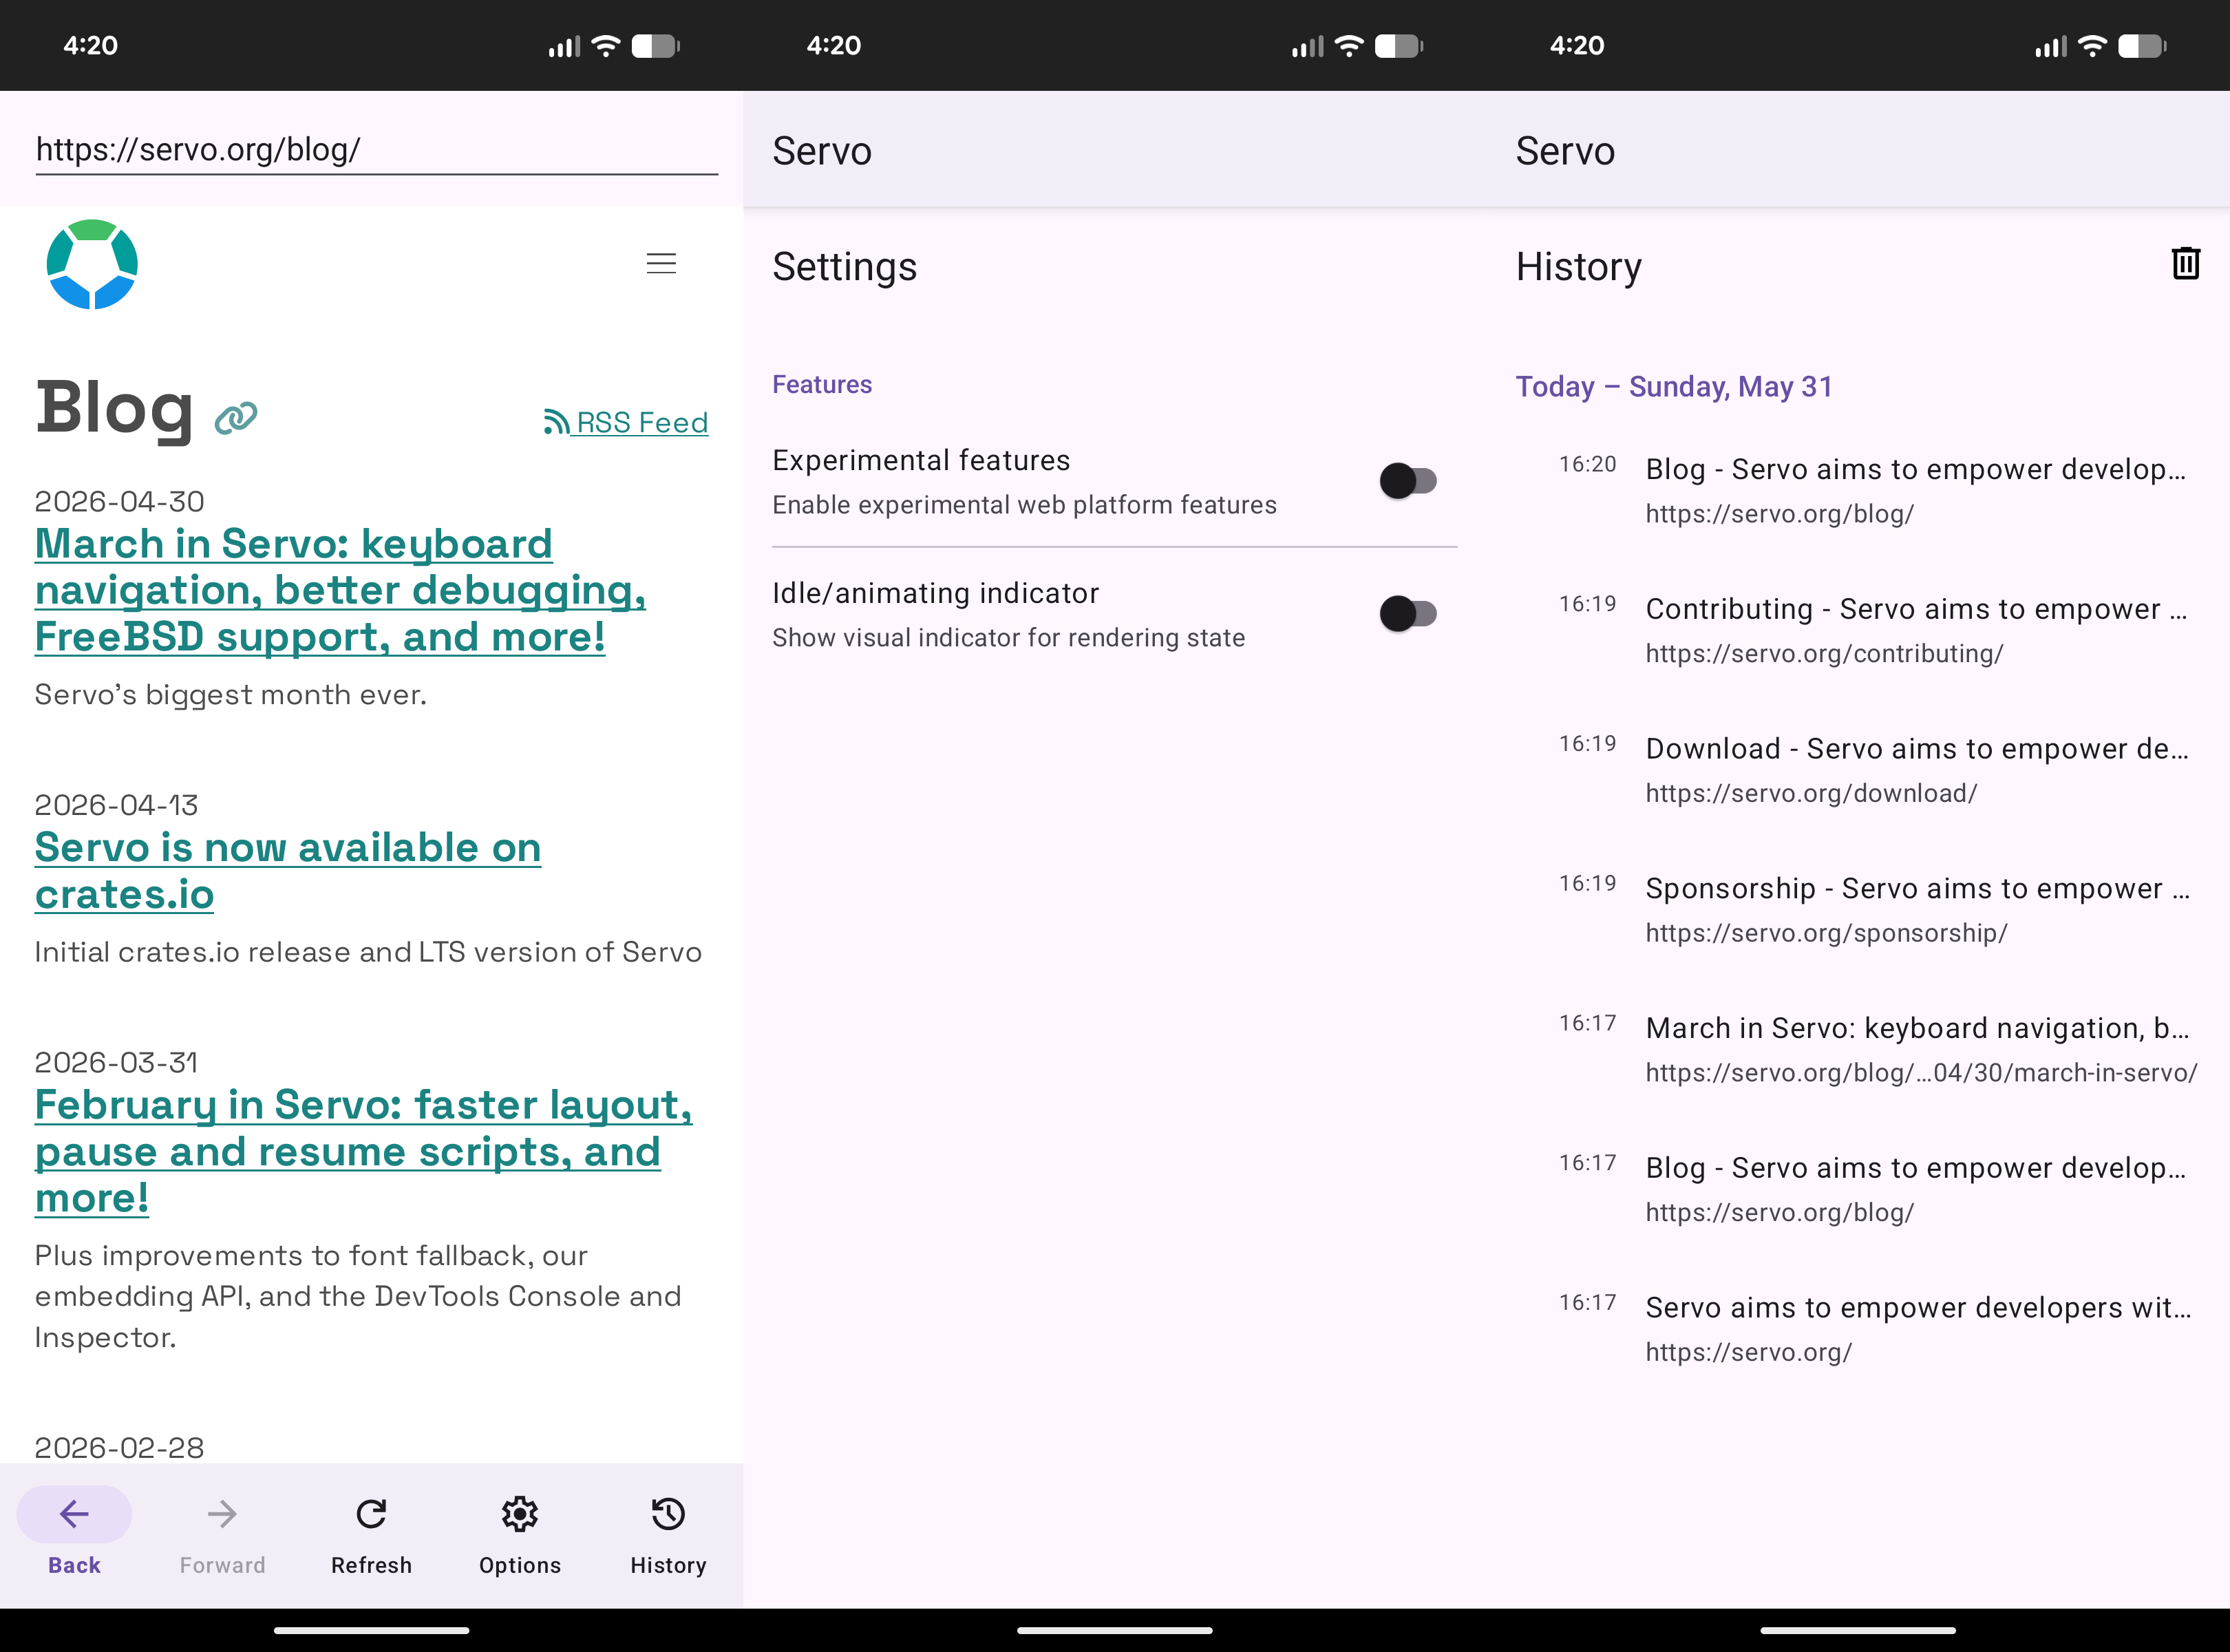Image resolution: width=2230 pixels, height=1652 pixels.
Task: Tap the 4:20 clock on blog screen
Action: point(90,46)
